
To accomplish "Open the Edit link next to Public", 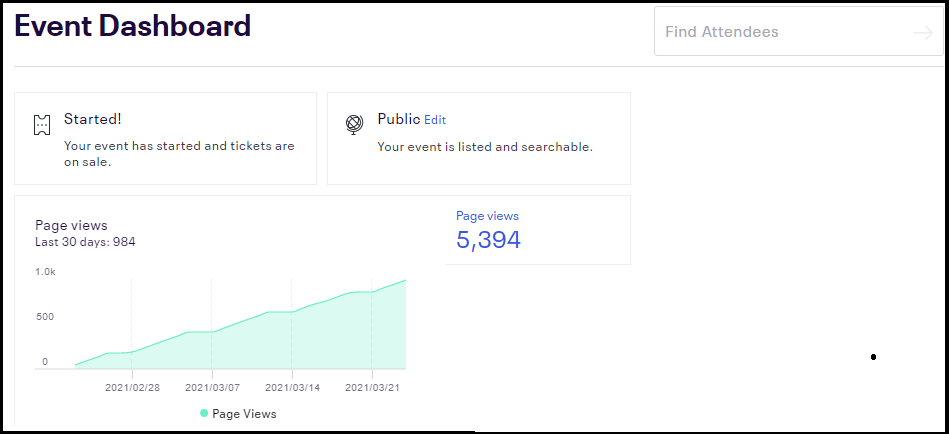I will click(x=435, y=120).
